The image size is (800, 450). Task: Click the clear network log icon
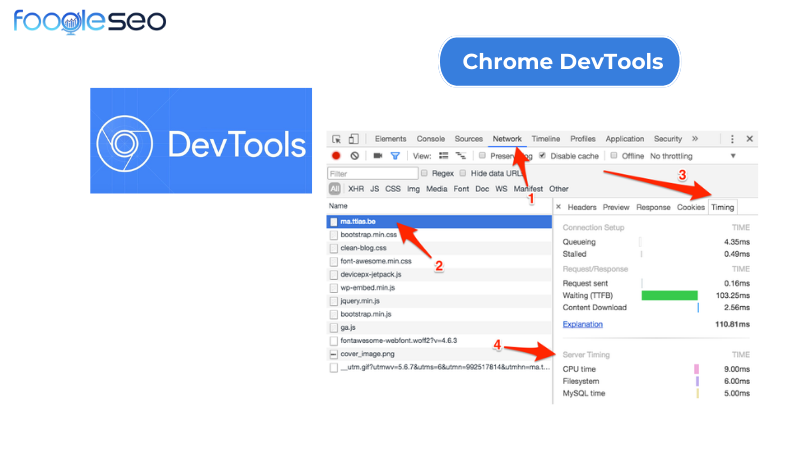tap(354, 156)
